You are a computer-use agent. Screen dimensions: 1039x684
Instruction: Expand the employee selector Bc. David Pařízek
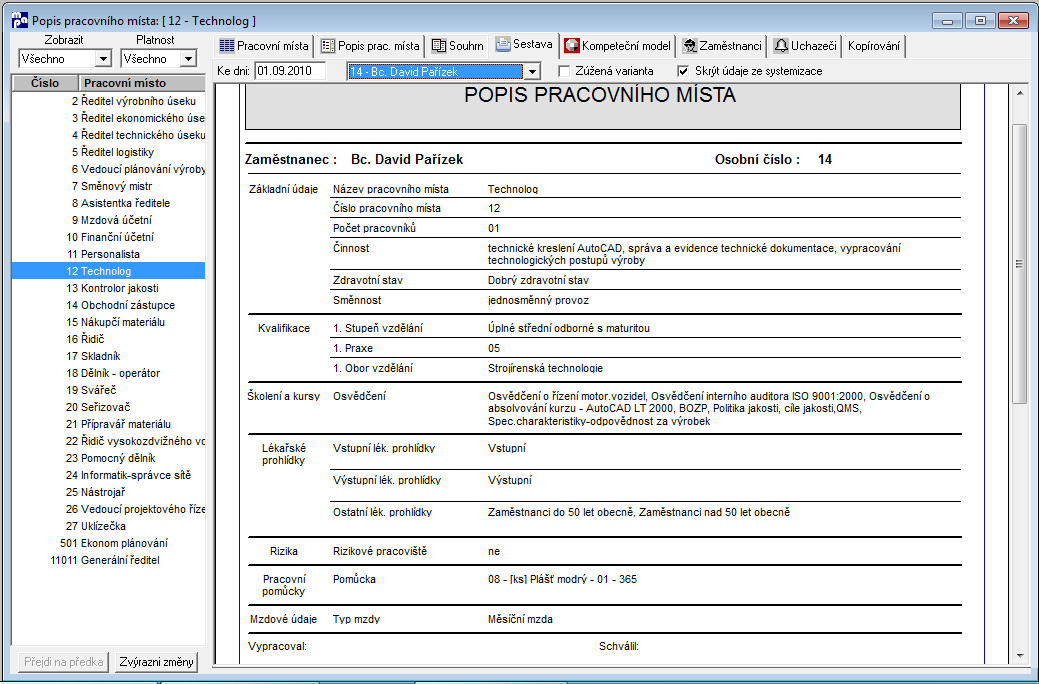click(533, 71)
